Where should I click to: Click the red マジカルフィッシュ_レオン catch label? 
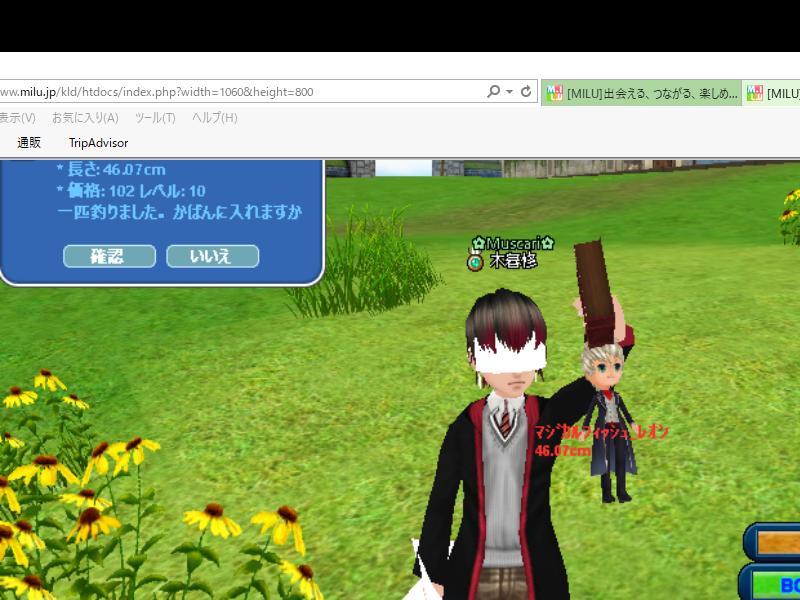[x=602, y=433]
